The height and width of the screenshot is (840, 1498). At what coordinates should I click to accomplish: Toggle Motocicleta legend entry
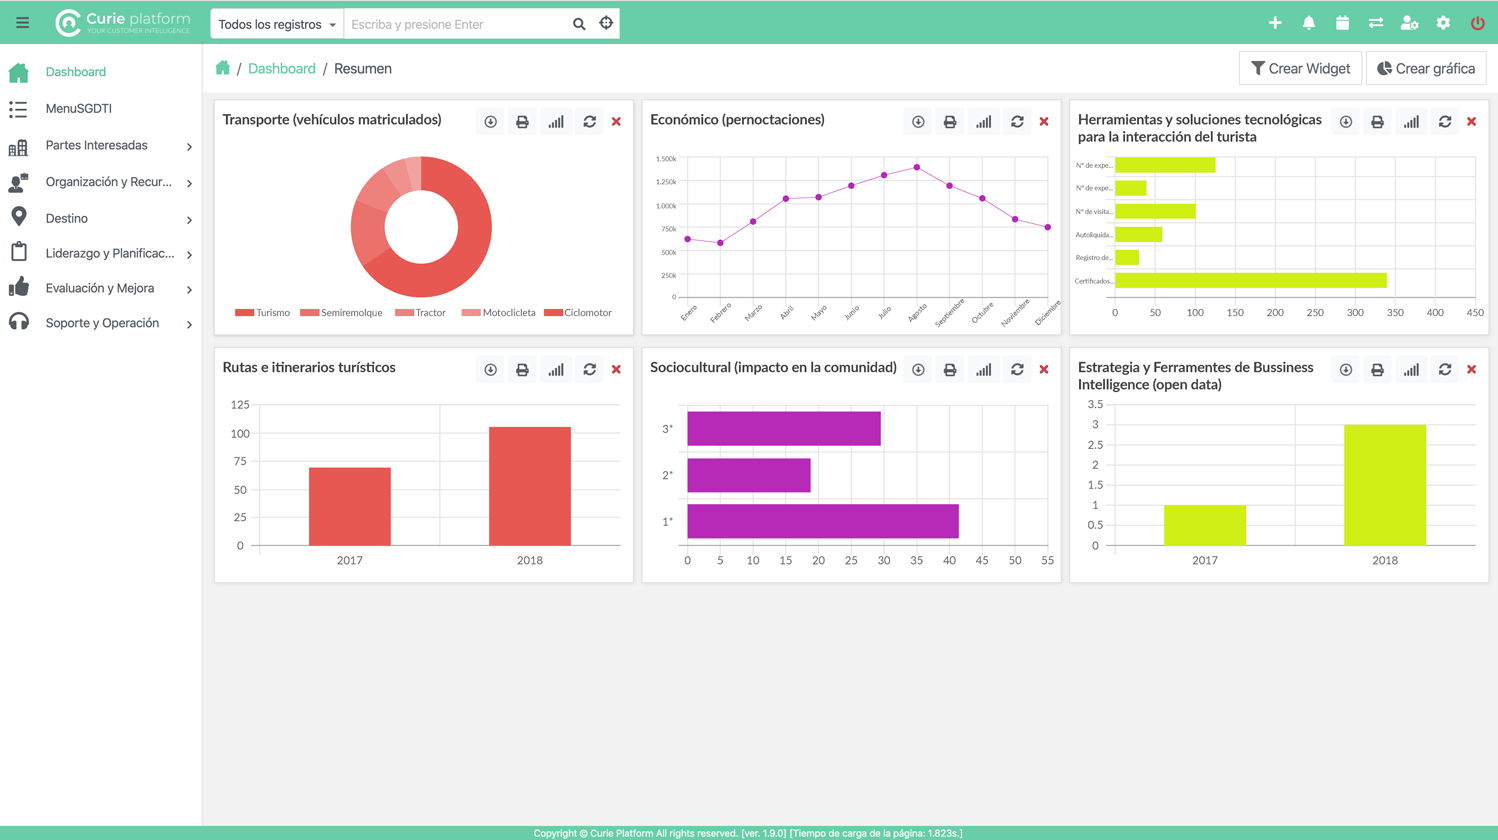[499, 313]
